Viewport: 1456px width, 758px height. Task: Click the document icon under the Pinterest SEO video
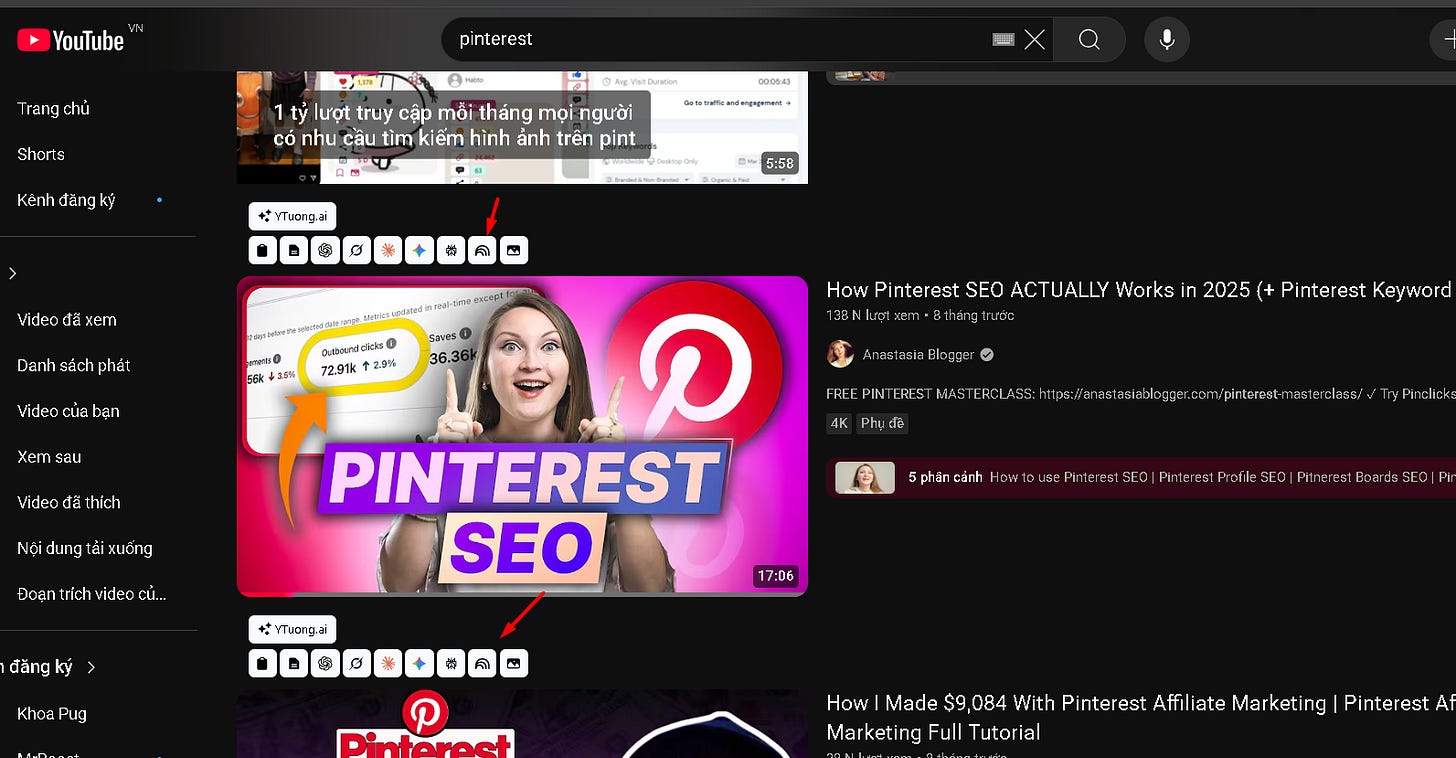294,663
